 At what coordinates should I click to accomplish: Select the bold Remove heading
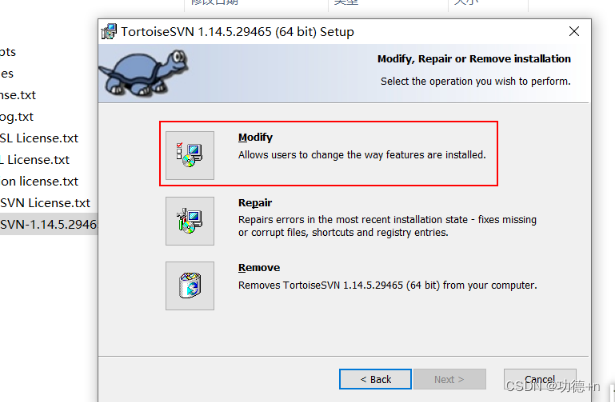click(259, 267)
